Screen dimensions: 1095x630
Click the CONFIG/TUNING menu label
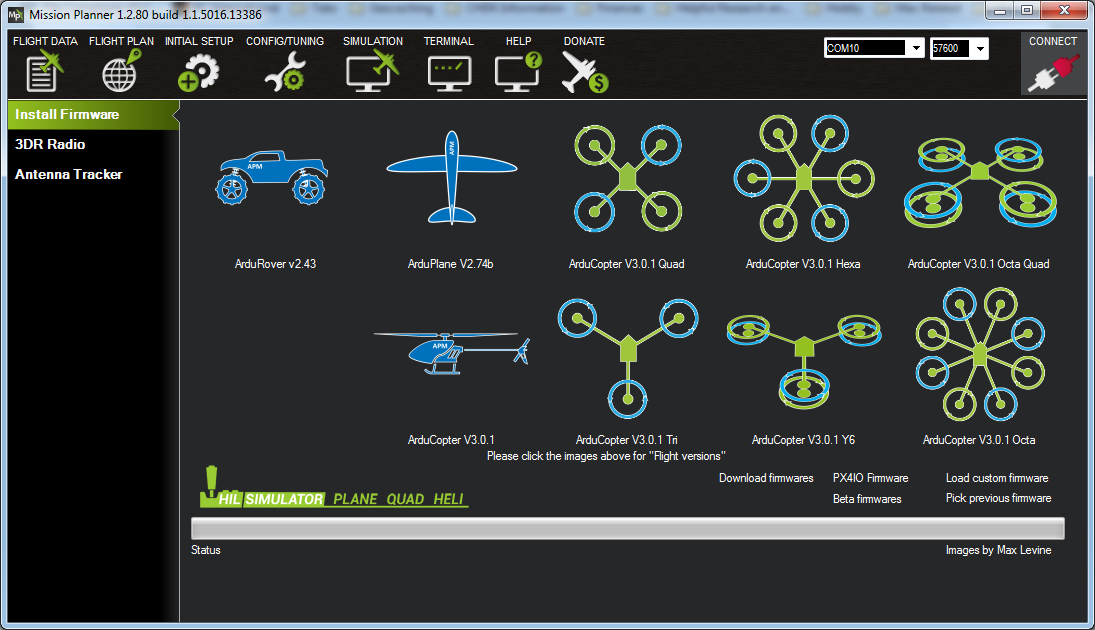(x=285, y=41)
